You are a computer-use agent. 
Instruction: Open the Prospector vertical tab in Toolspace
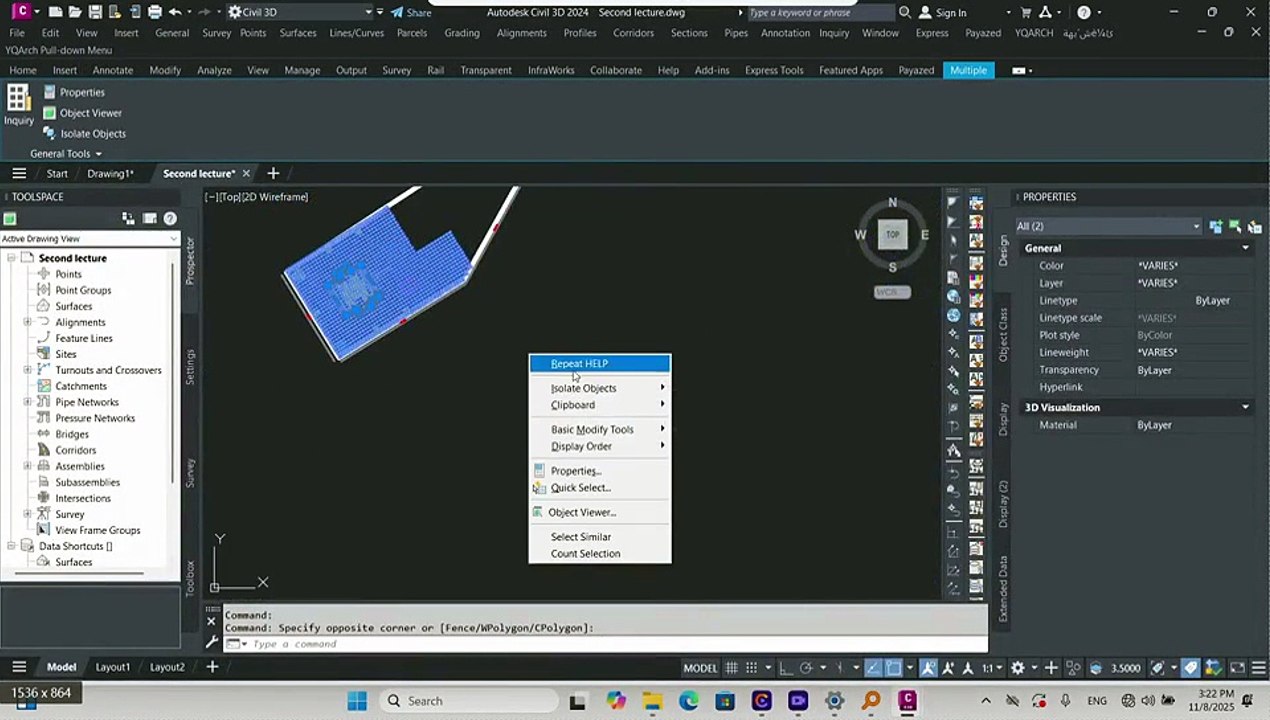click(x=190, y=260)
